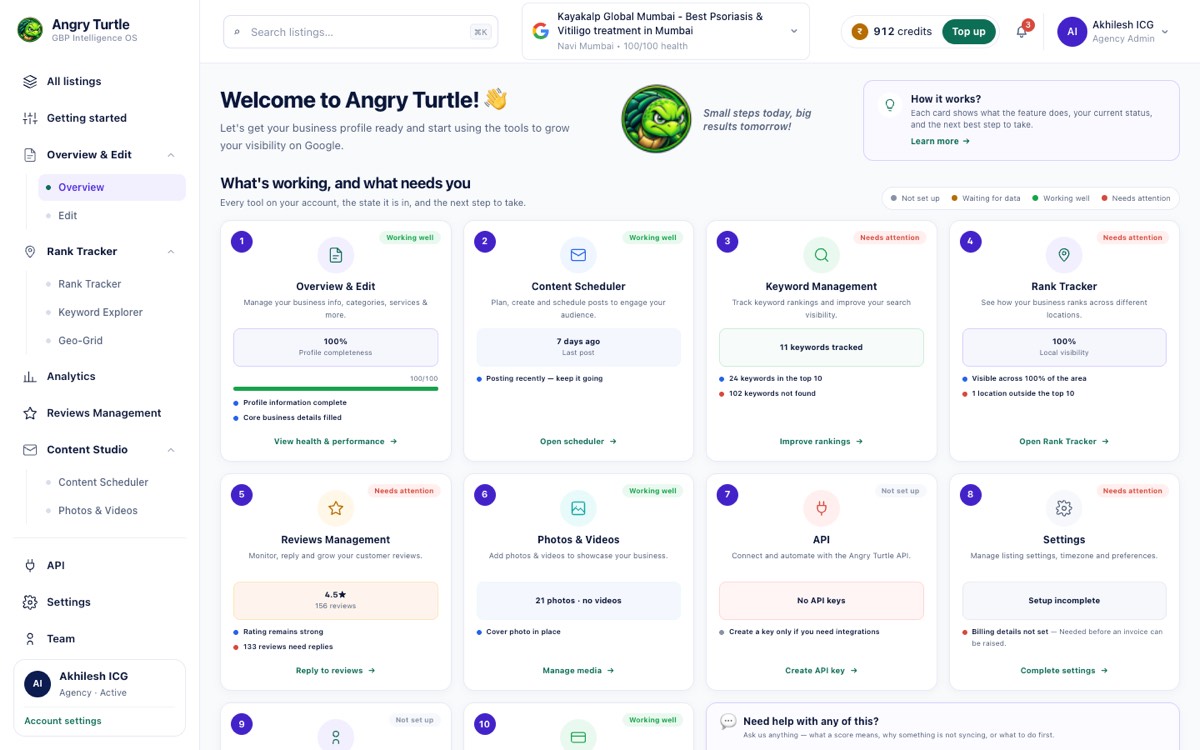
Task: Select Overview in the sidebar
Action: [112, 187]
